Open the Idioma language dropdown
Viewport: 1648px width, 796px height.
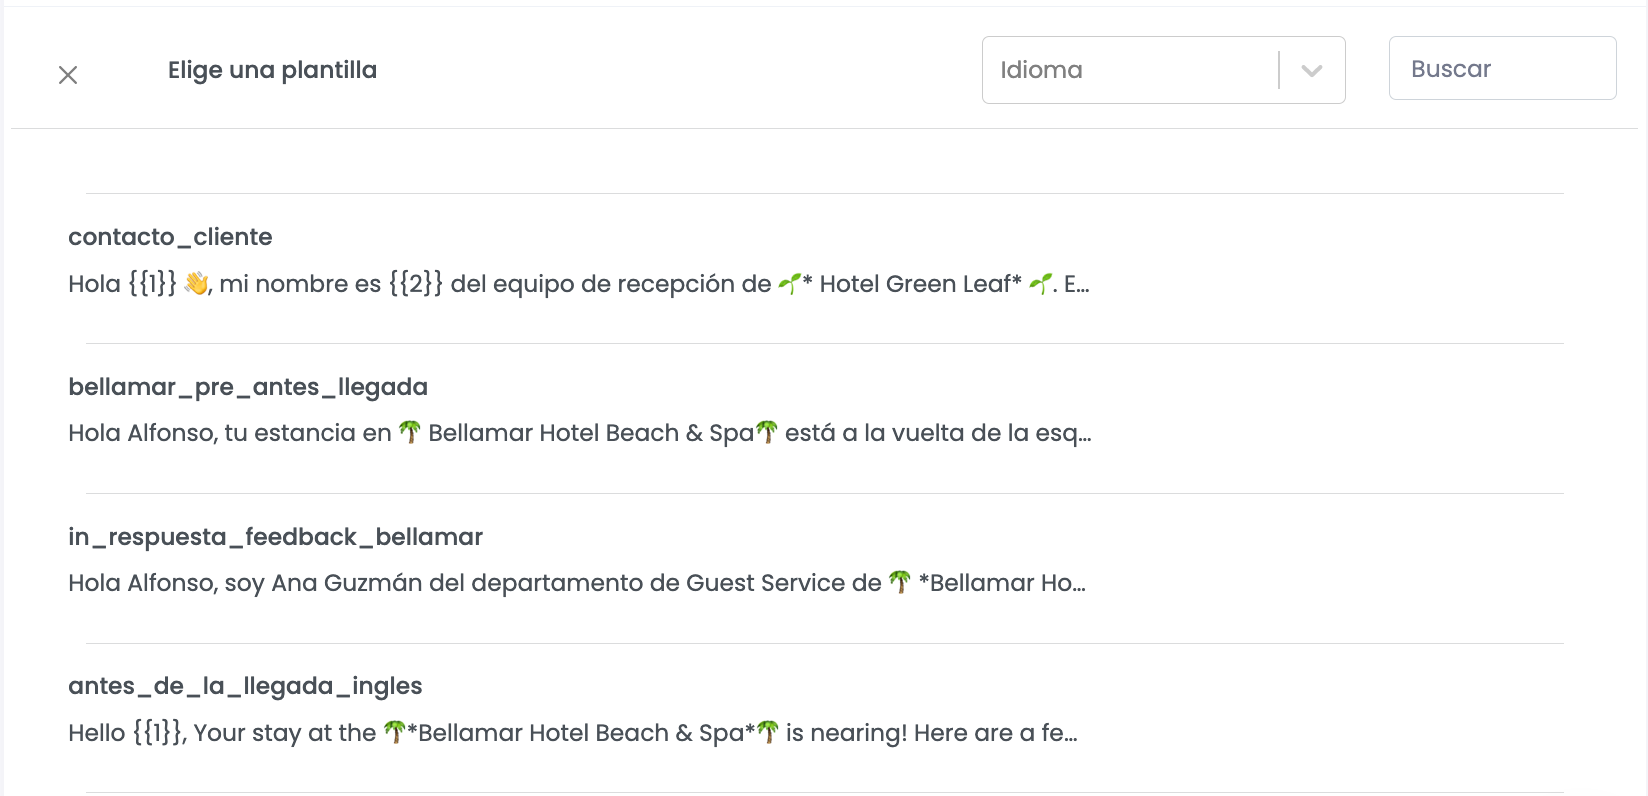tap(1163, 70)
